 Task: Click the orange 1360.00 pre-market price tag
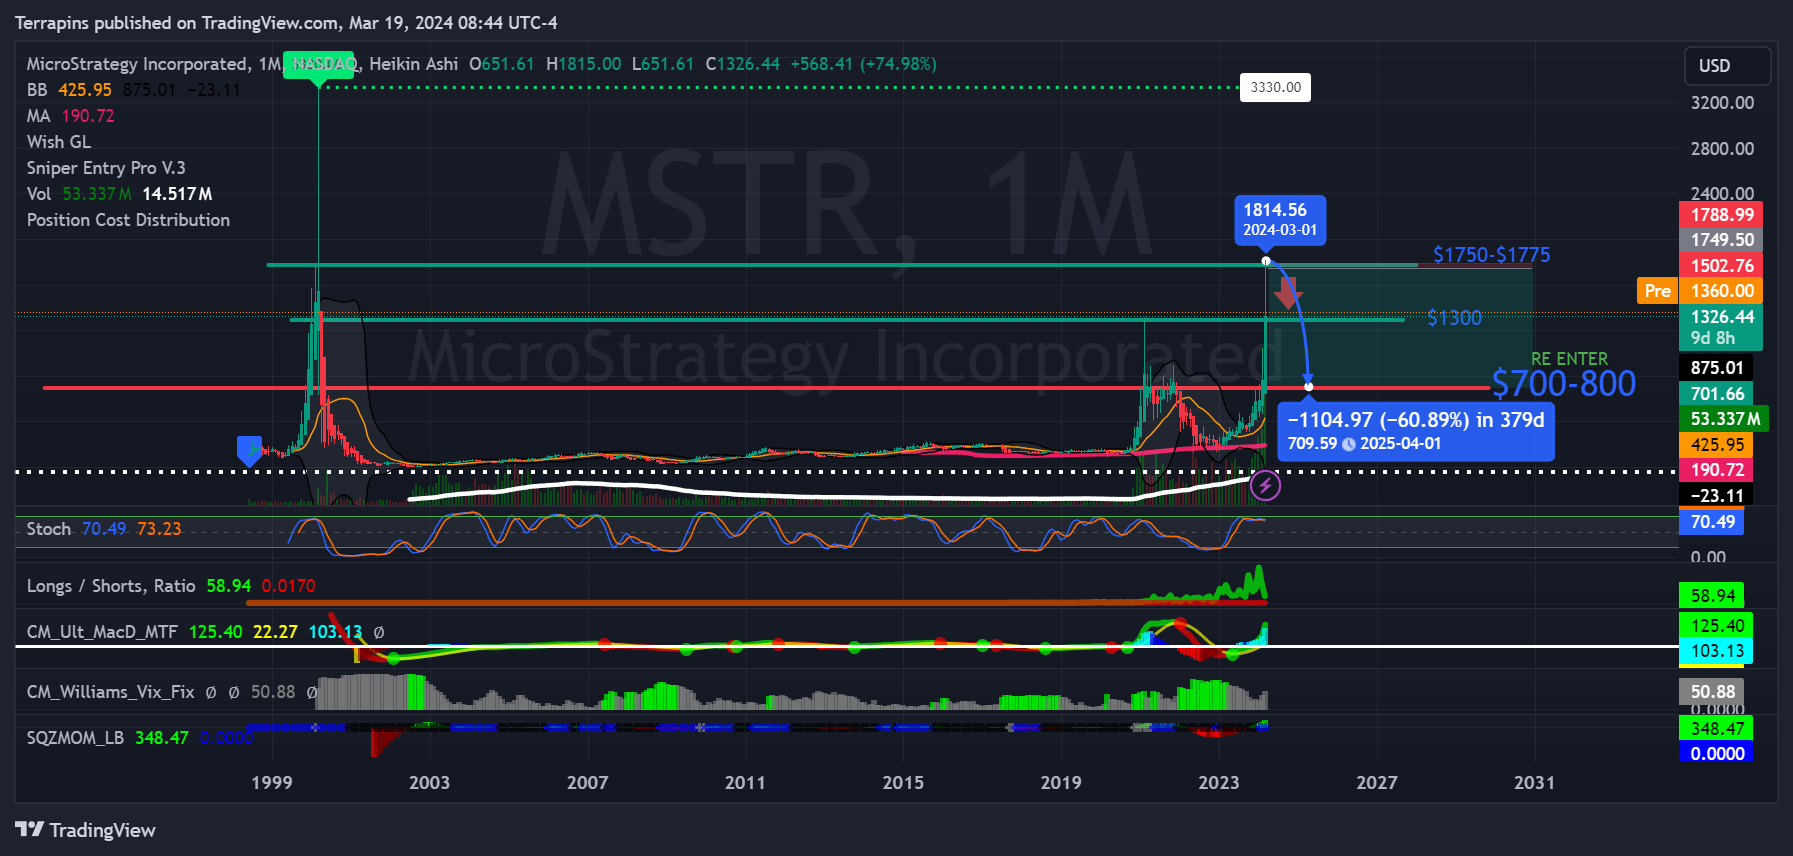tap(1721, 291)
